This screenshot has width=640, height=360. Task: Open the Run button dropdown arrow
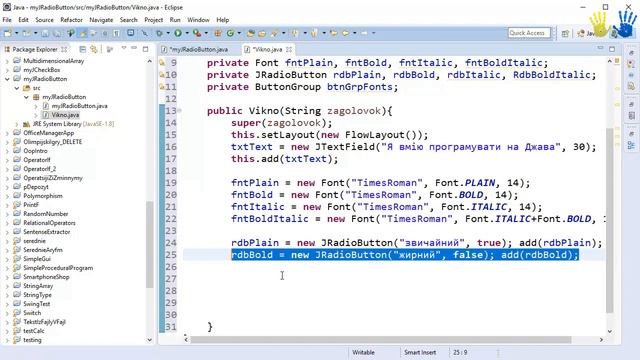[187, 33]
